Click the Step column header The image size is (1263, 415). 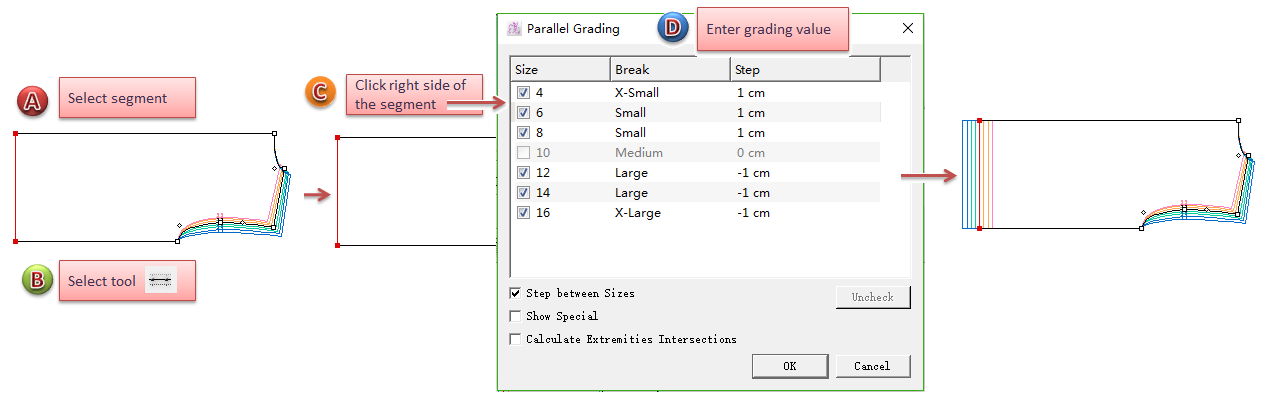click(804, 70)
